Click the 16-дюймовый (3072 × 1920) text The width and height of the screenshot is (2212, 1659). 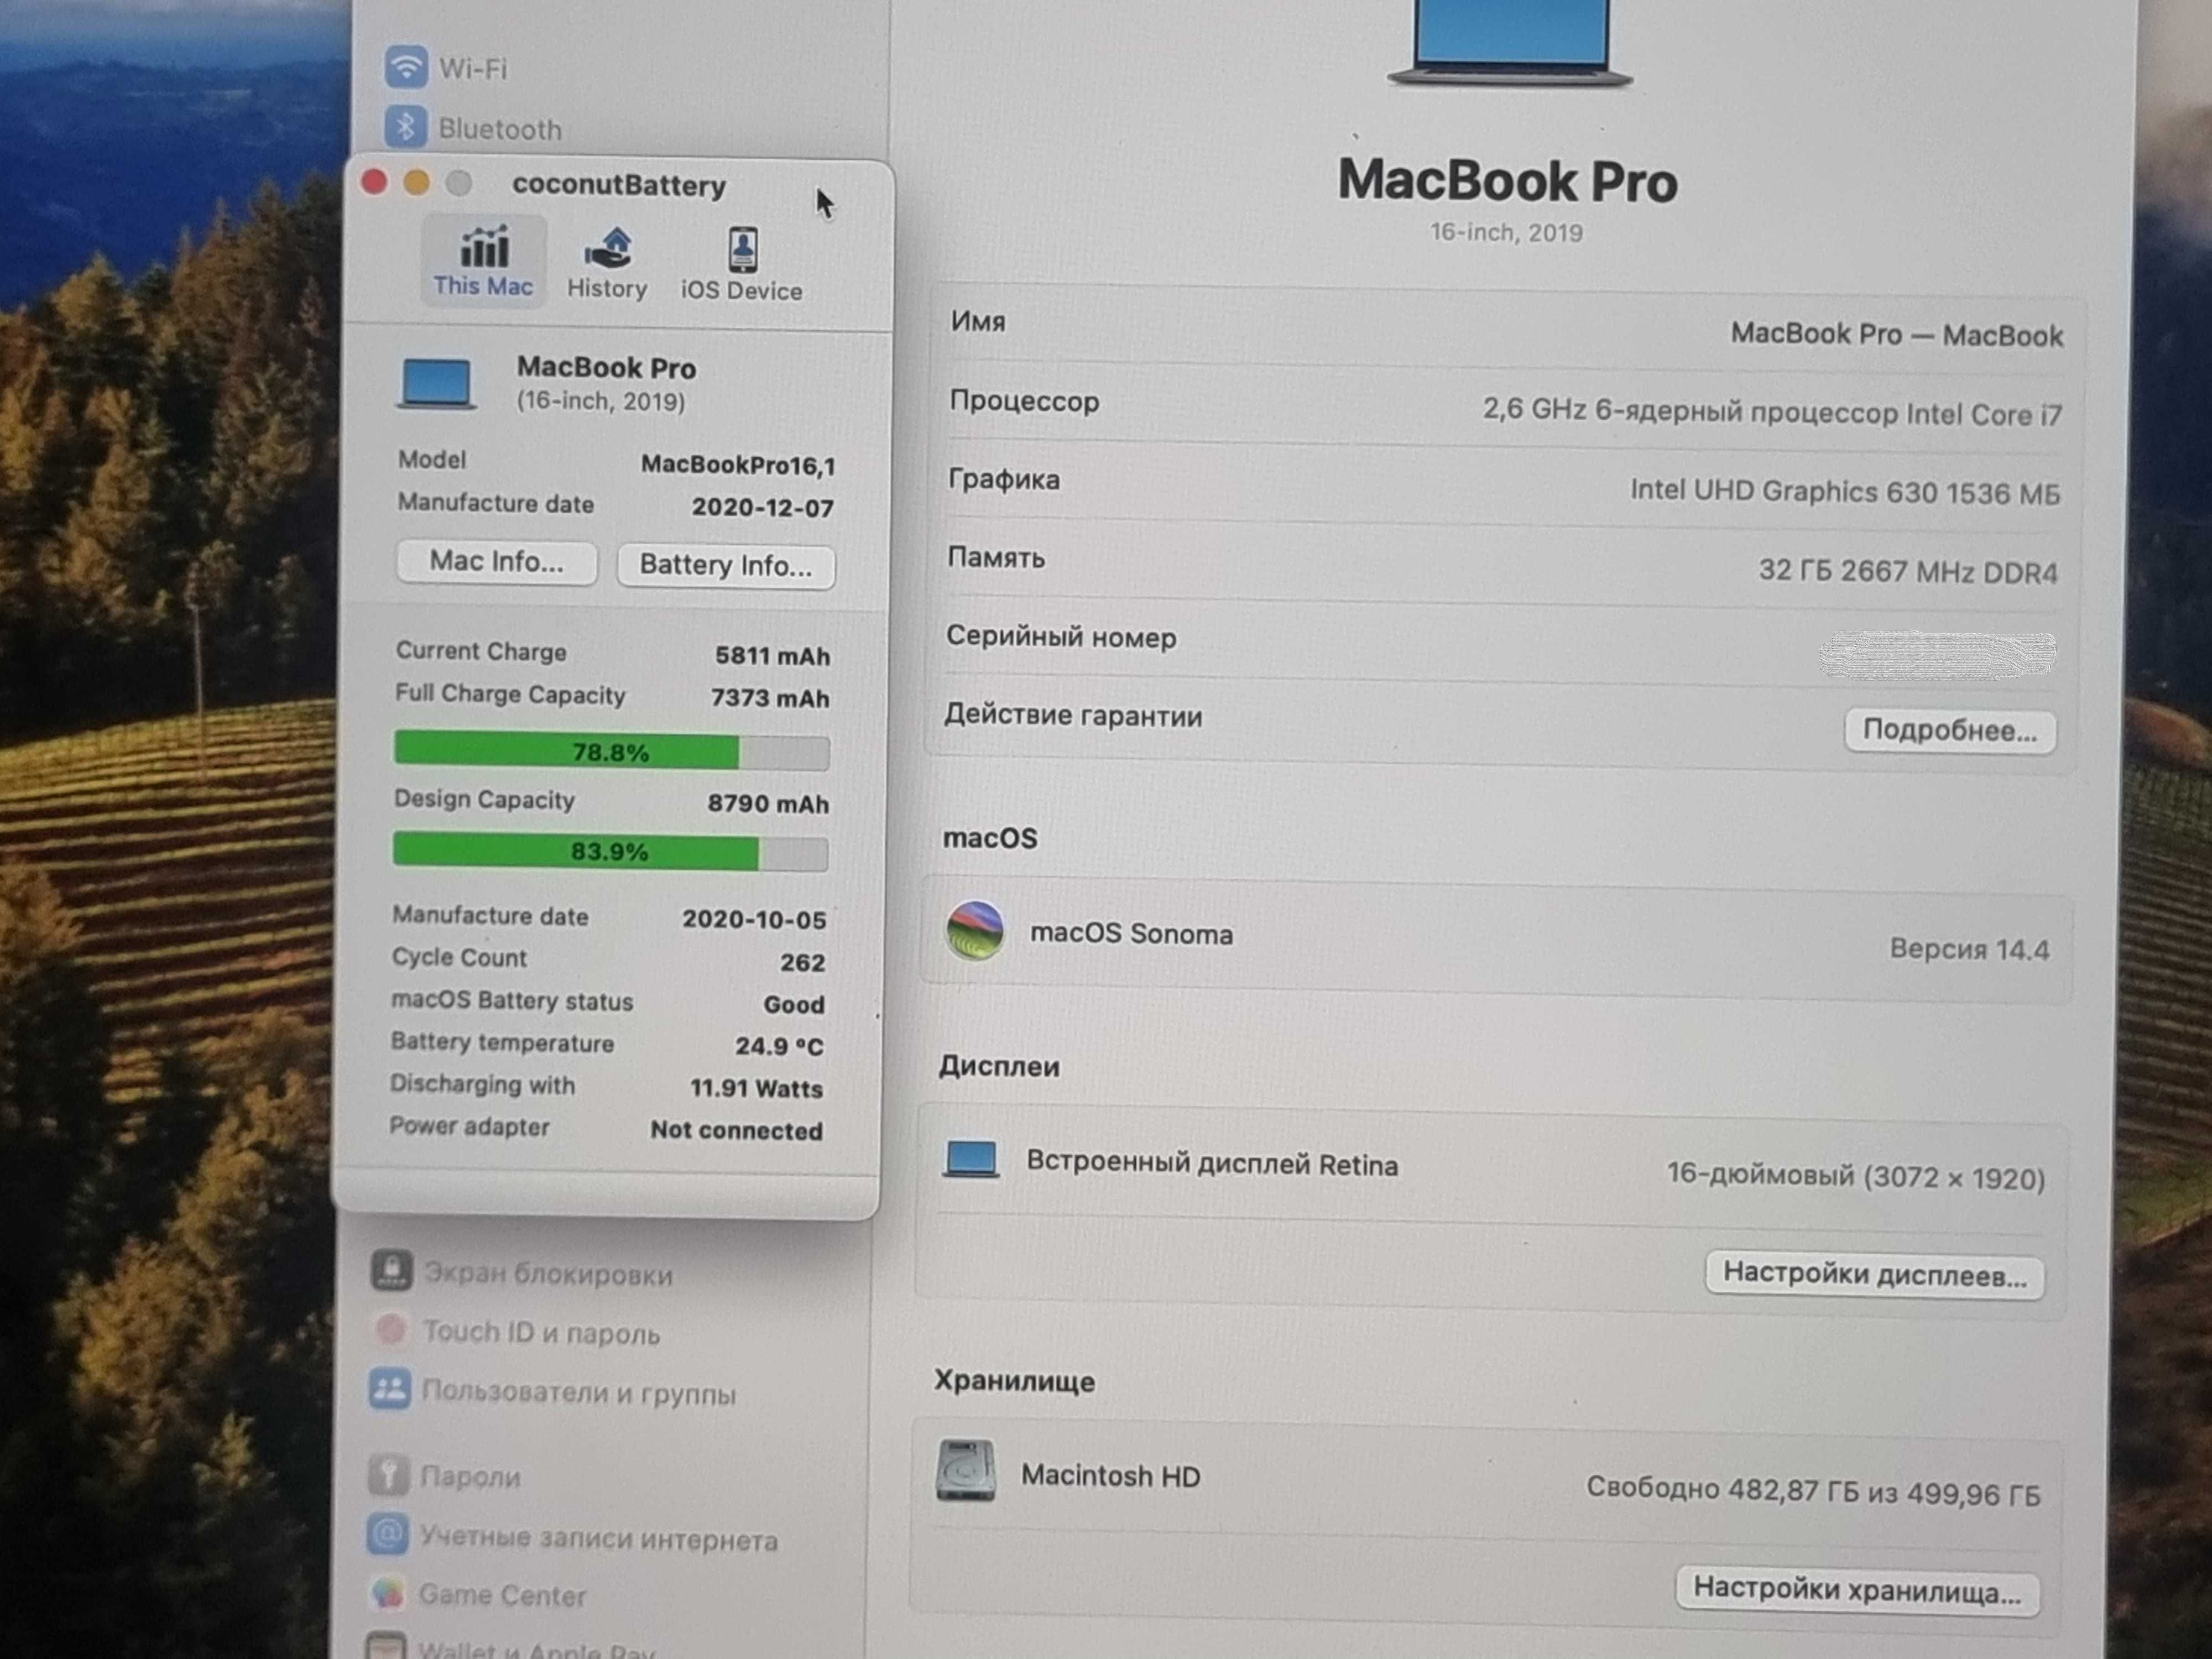1855,1176
